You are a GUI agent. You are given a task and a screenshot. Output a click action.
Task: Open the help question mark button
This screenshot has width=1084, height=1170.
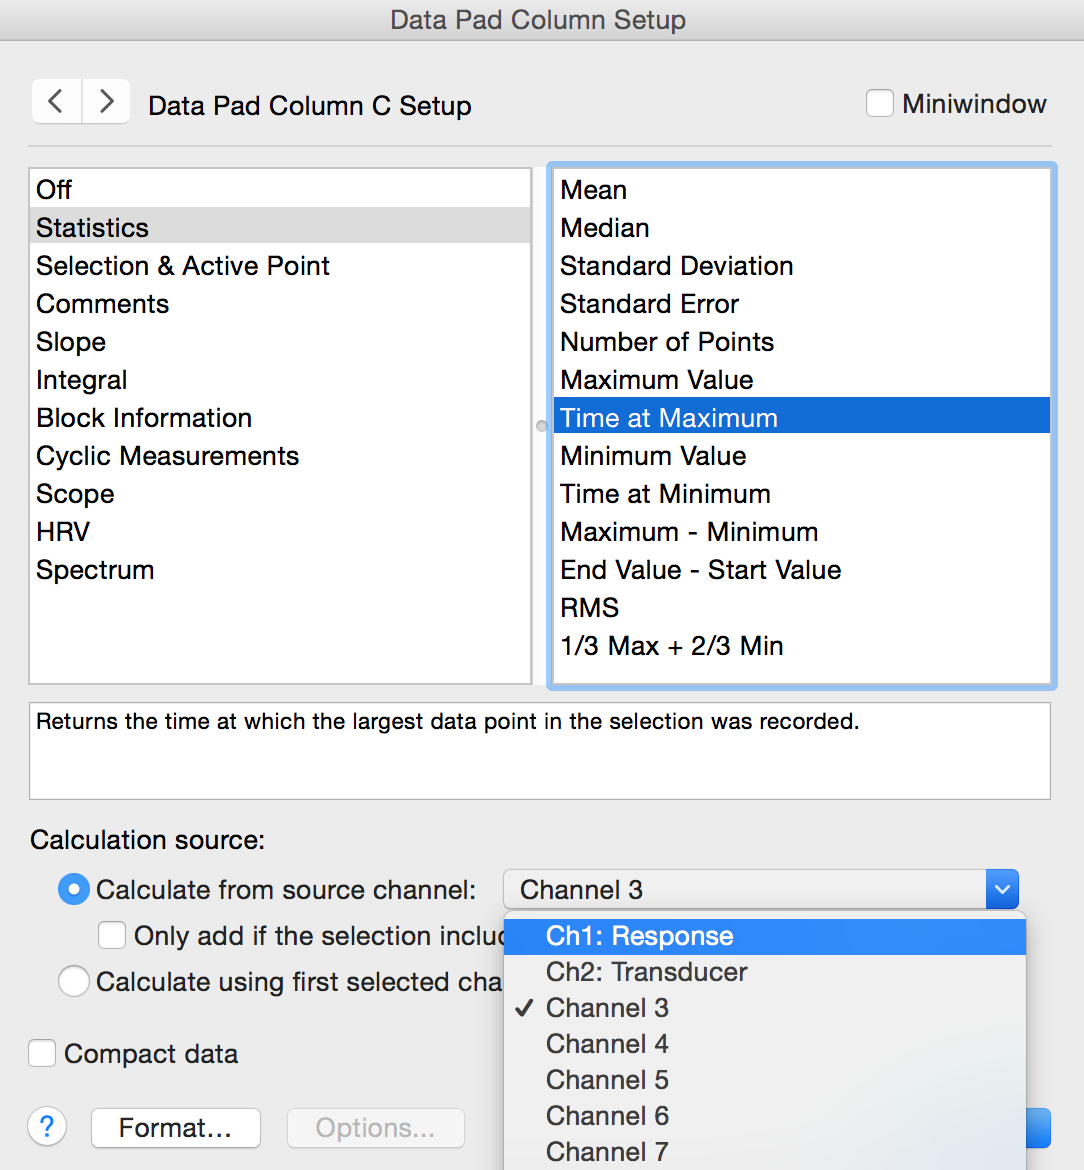(x=47, y=1127)
